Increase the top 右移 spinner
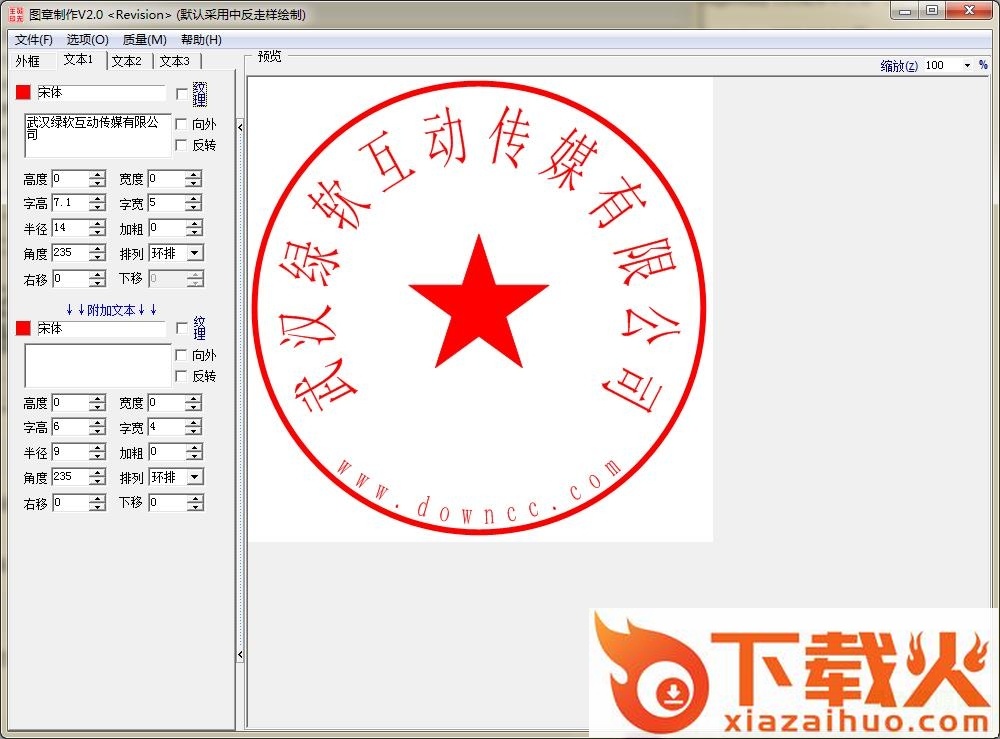 point(97,275)
